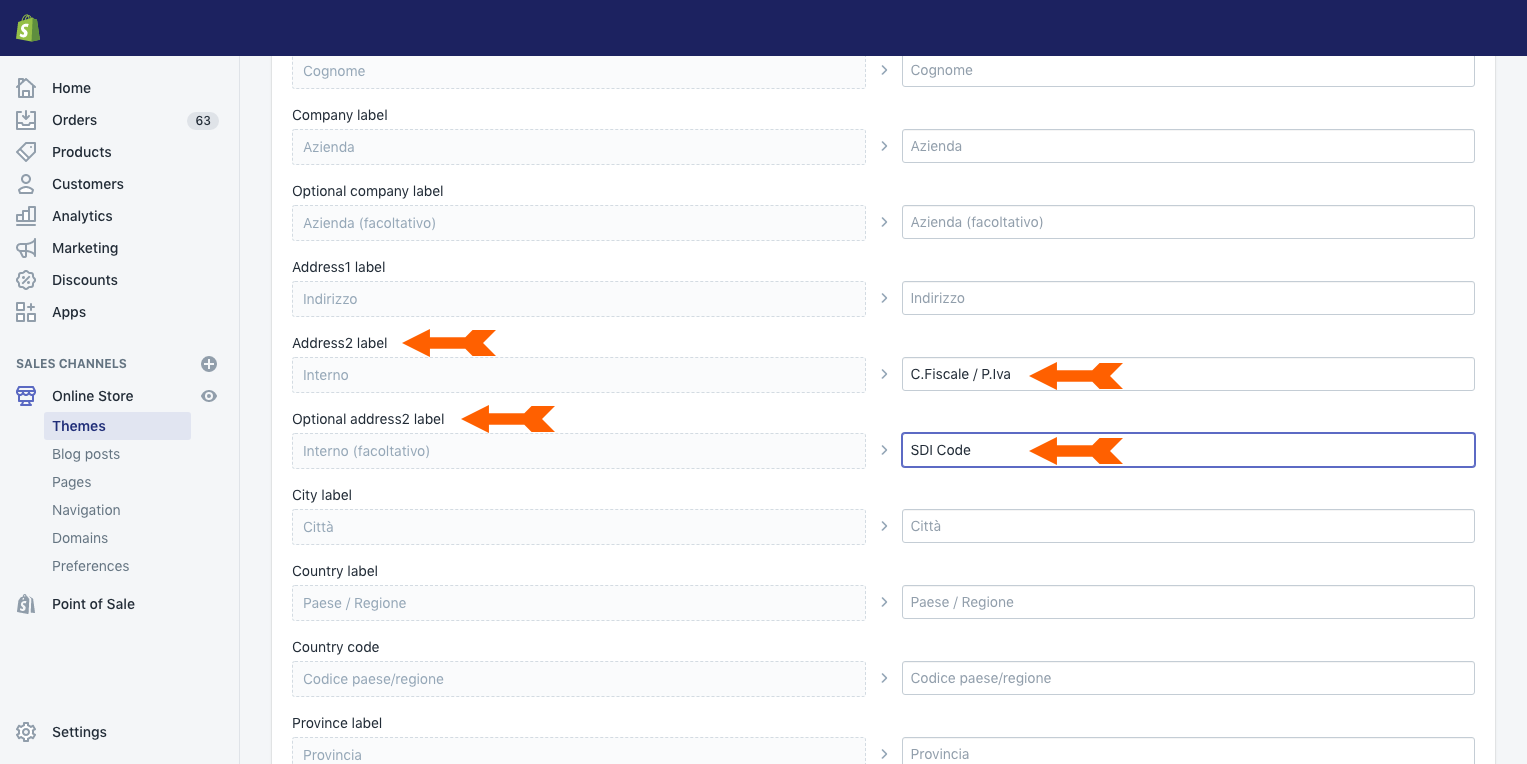The height and width of the screenshot is (764, 1527).
Task: Open Point of Sale channel
Action: (x=93, y=604)
